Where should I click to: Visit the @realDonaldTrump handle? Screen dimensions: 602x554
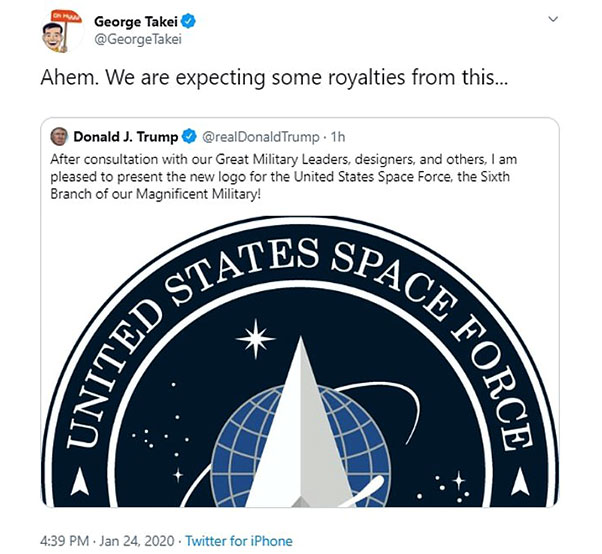(x=260, y=137)
